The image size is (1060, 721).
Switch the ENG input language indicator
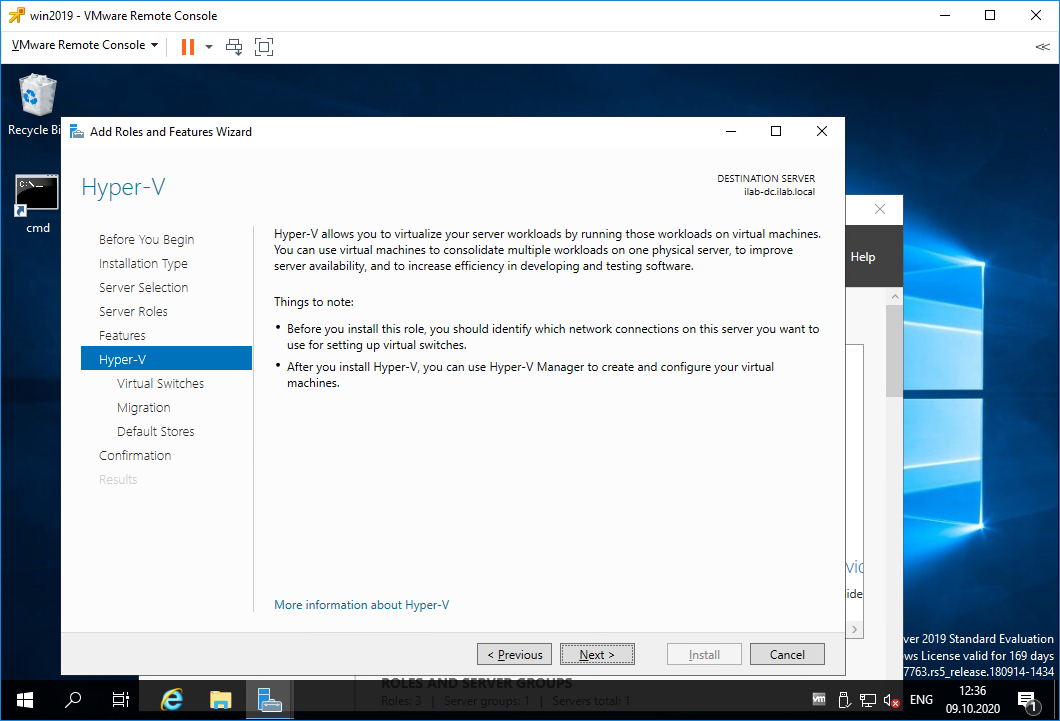[x=921, y=699]
